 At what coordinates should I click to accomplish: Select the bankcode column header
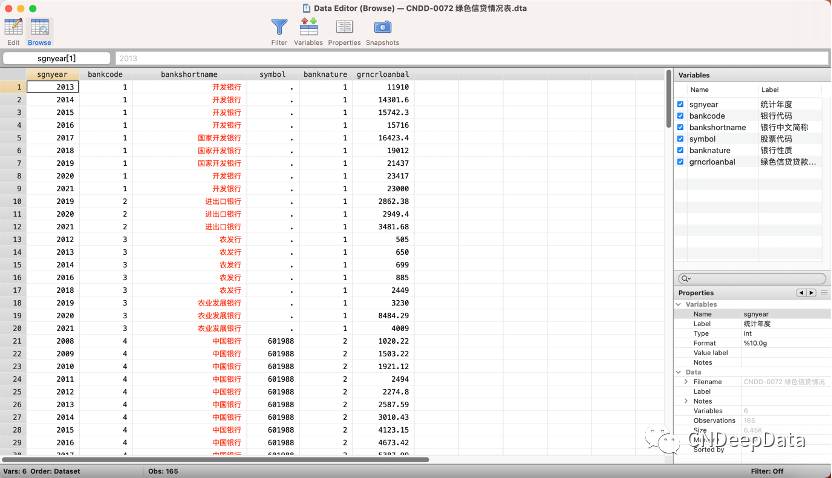105,74
